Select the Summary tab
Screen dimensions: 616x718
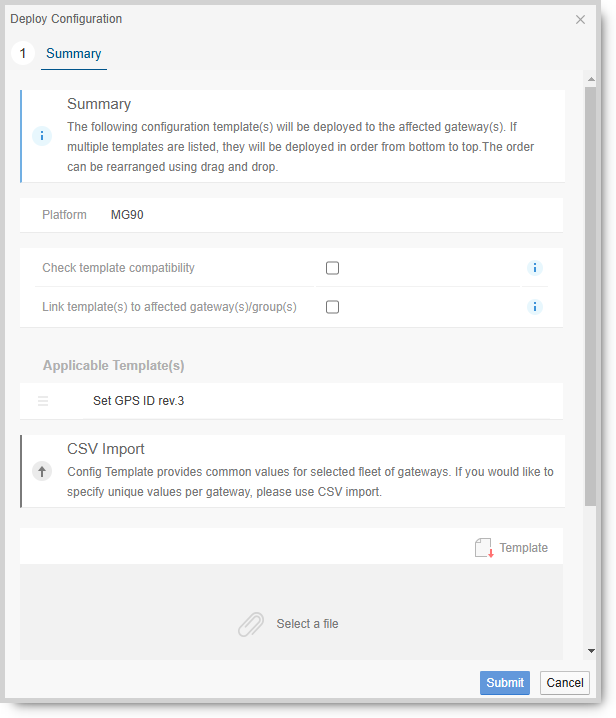pos(74,54)
